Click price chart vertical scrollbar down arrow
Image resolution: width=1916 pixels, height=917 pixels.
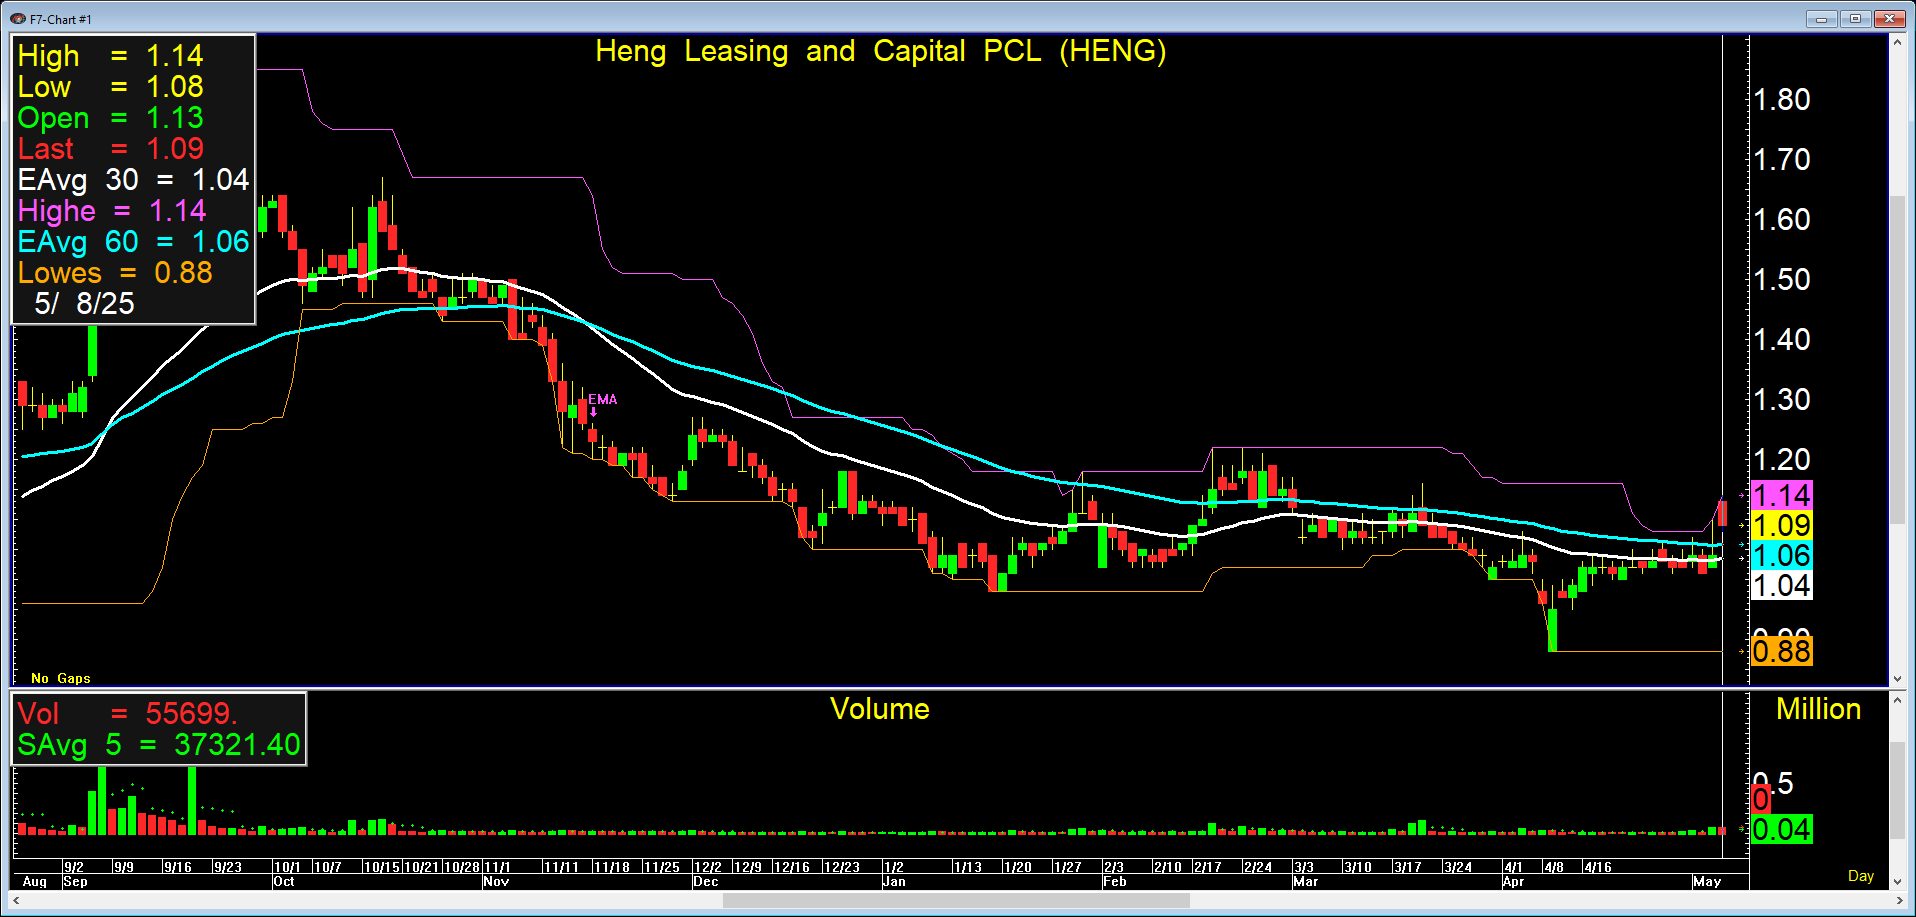click(1897, 678)
